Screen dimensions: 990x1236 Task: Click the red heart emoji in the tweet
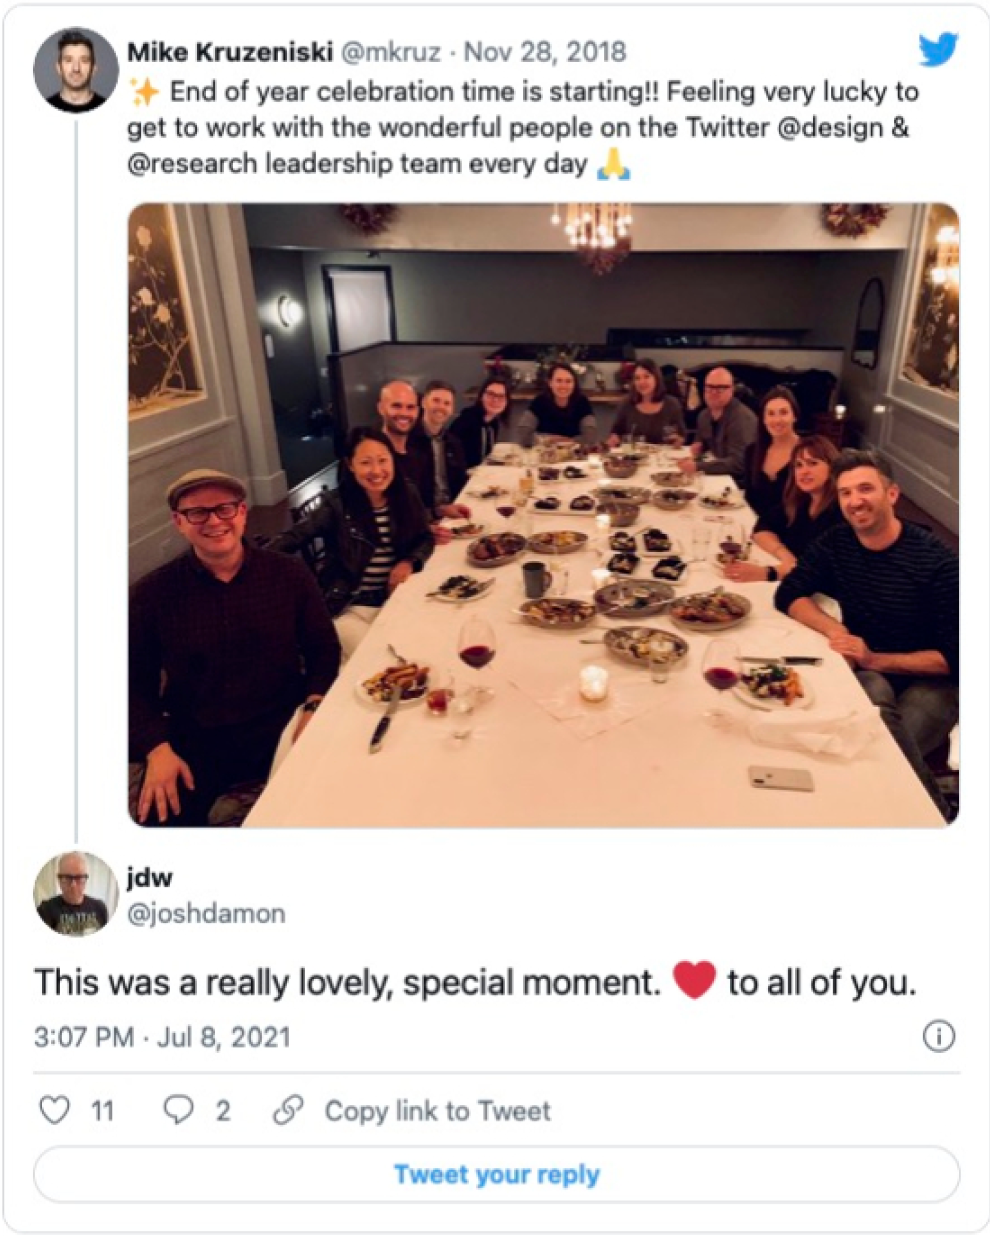tap(694, 981)
